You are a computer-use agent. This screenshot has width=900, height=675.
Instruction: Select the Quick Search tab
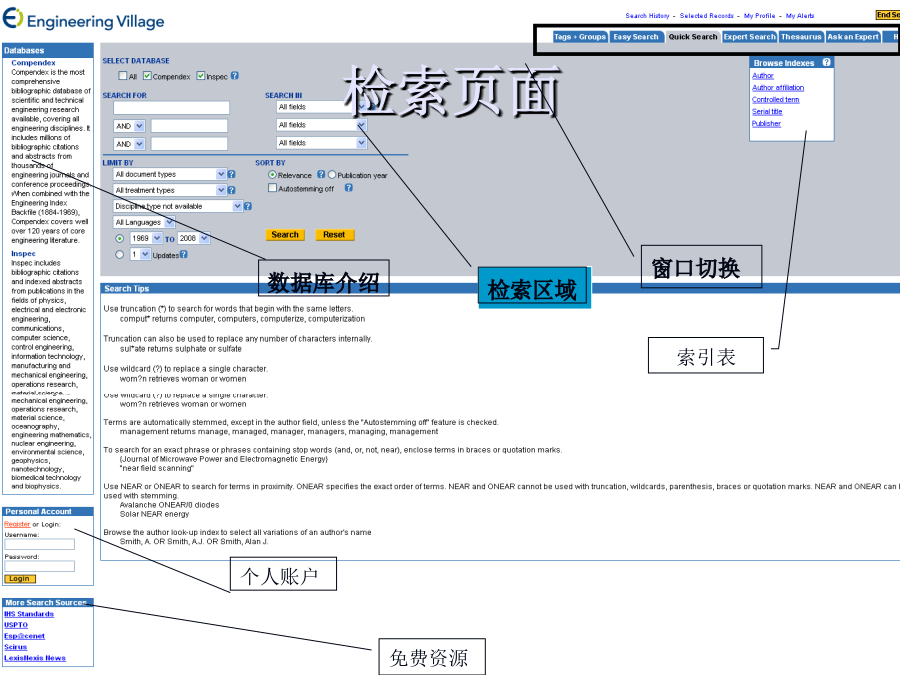tap(692, 37)
